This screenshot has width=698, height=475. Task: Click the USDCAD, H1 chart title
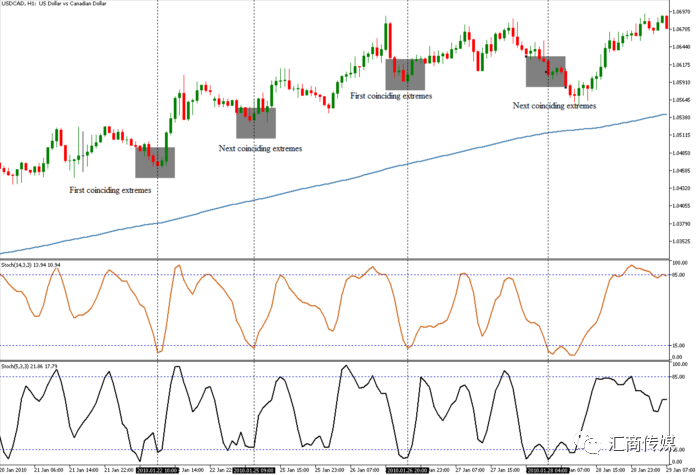(x=53, y=3)
